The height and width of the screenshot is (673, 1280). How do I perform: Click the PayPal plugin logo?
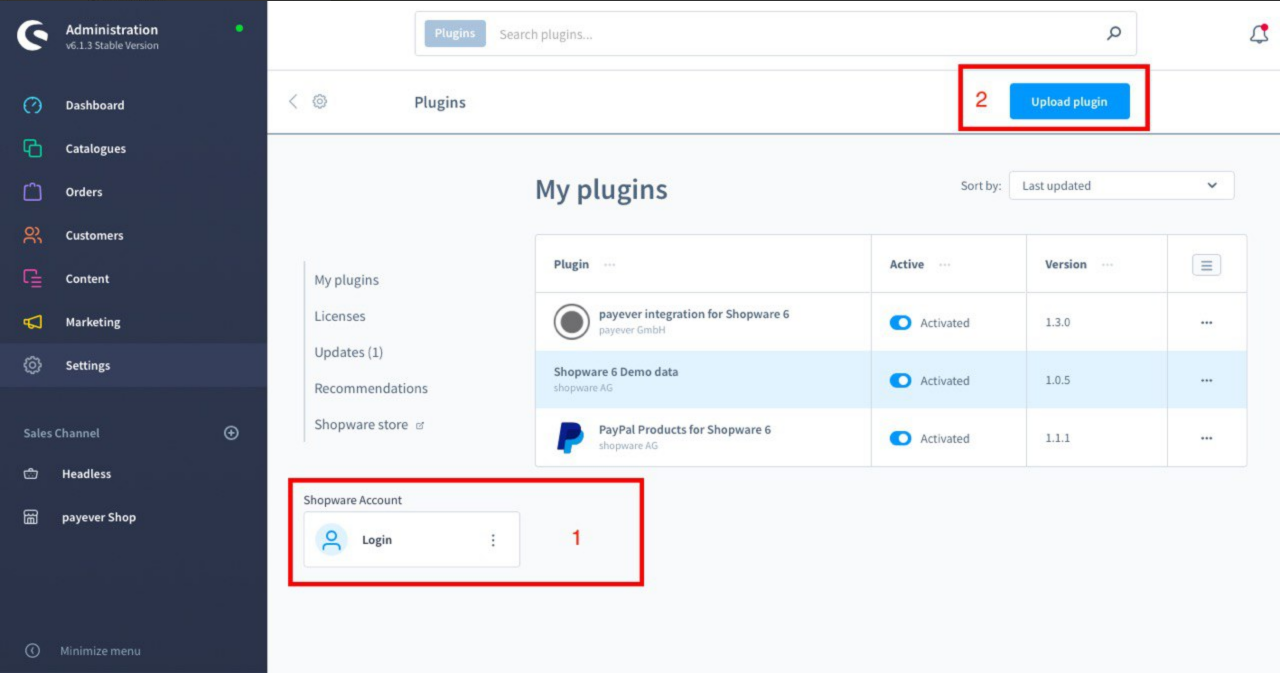point(570,438)
